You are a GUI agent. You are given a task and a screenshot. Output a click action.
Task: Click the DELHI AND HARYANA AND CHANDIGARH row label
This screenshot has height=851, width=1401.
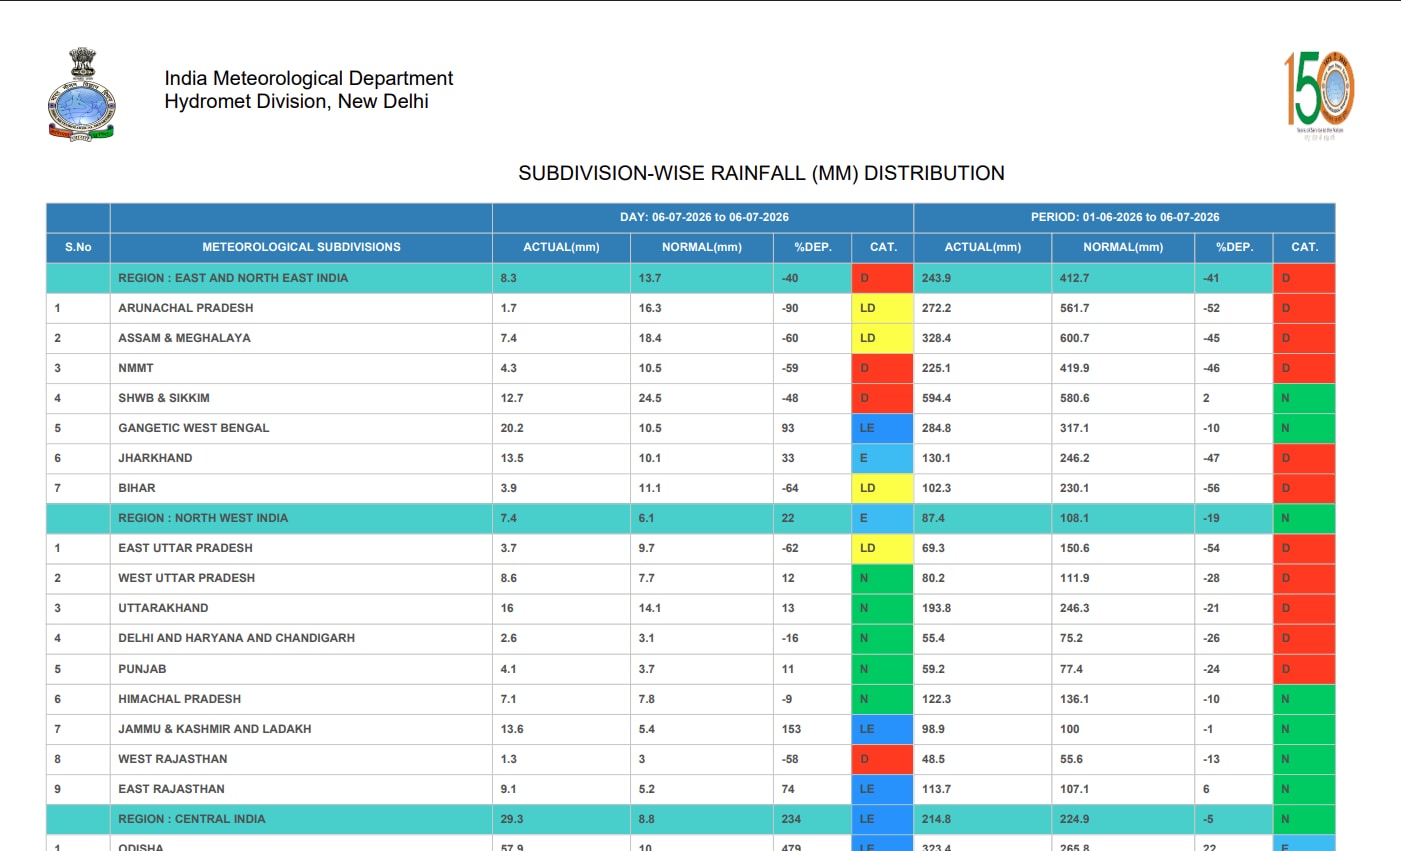(x=236, y=638)
